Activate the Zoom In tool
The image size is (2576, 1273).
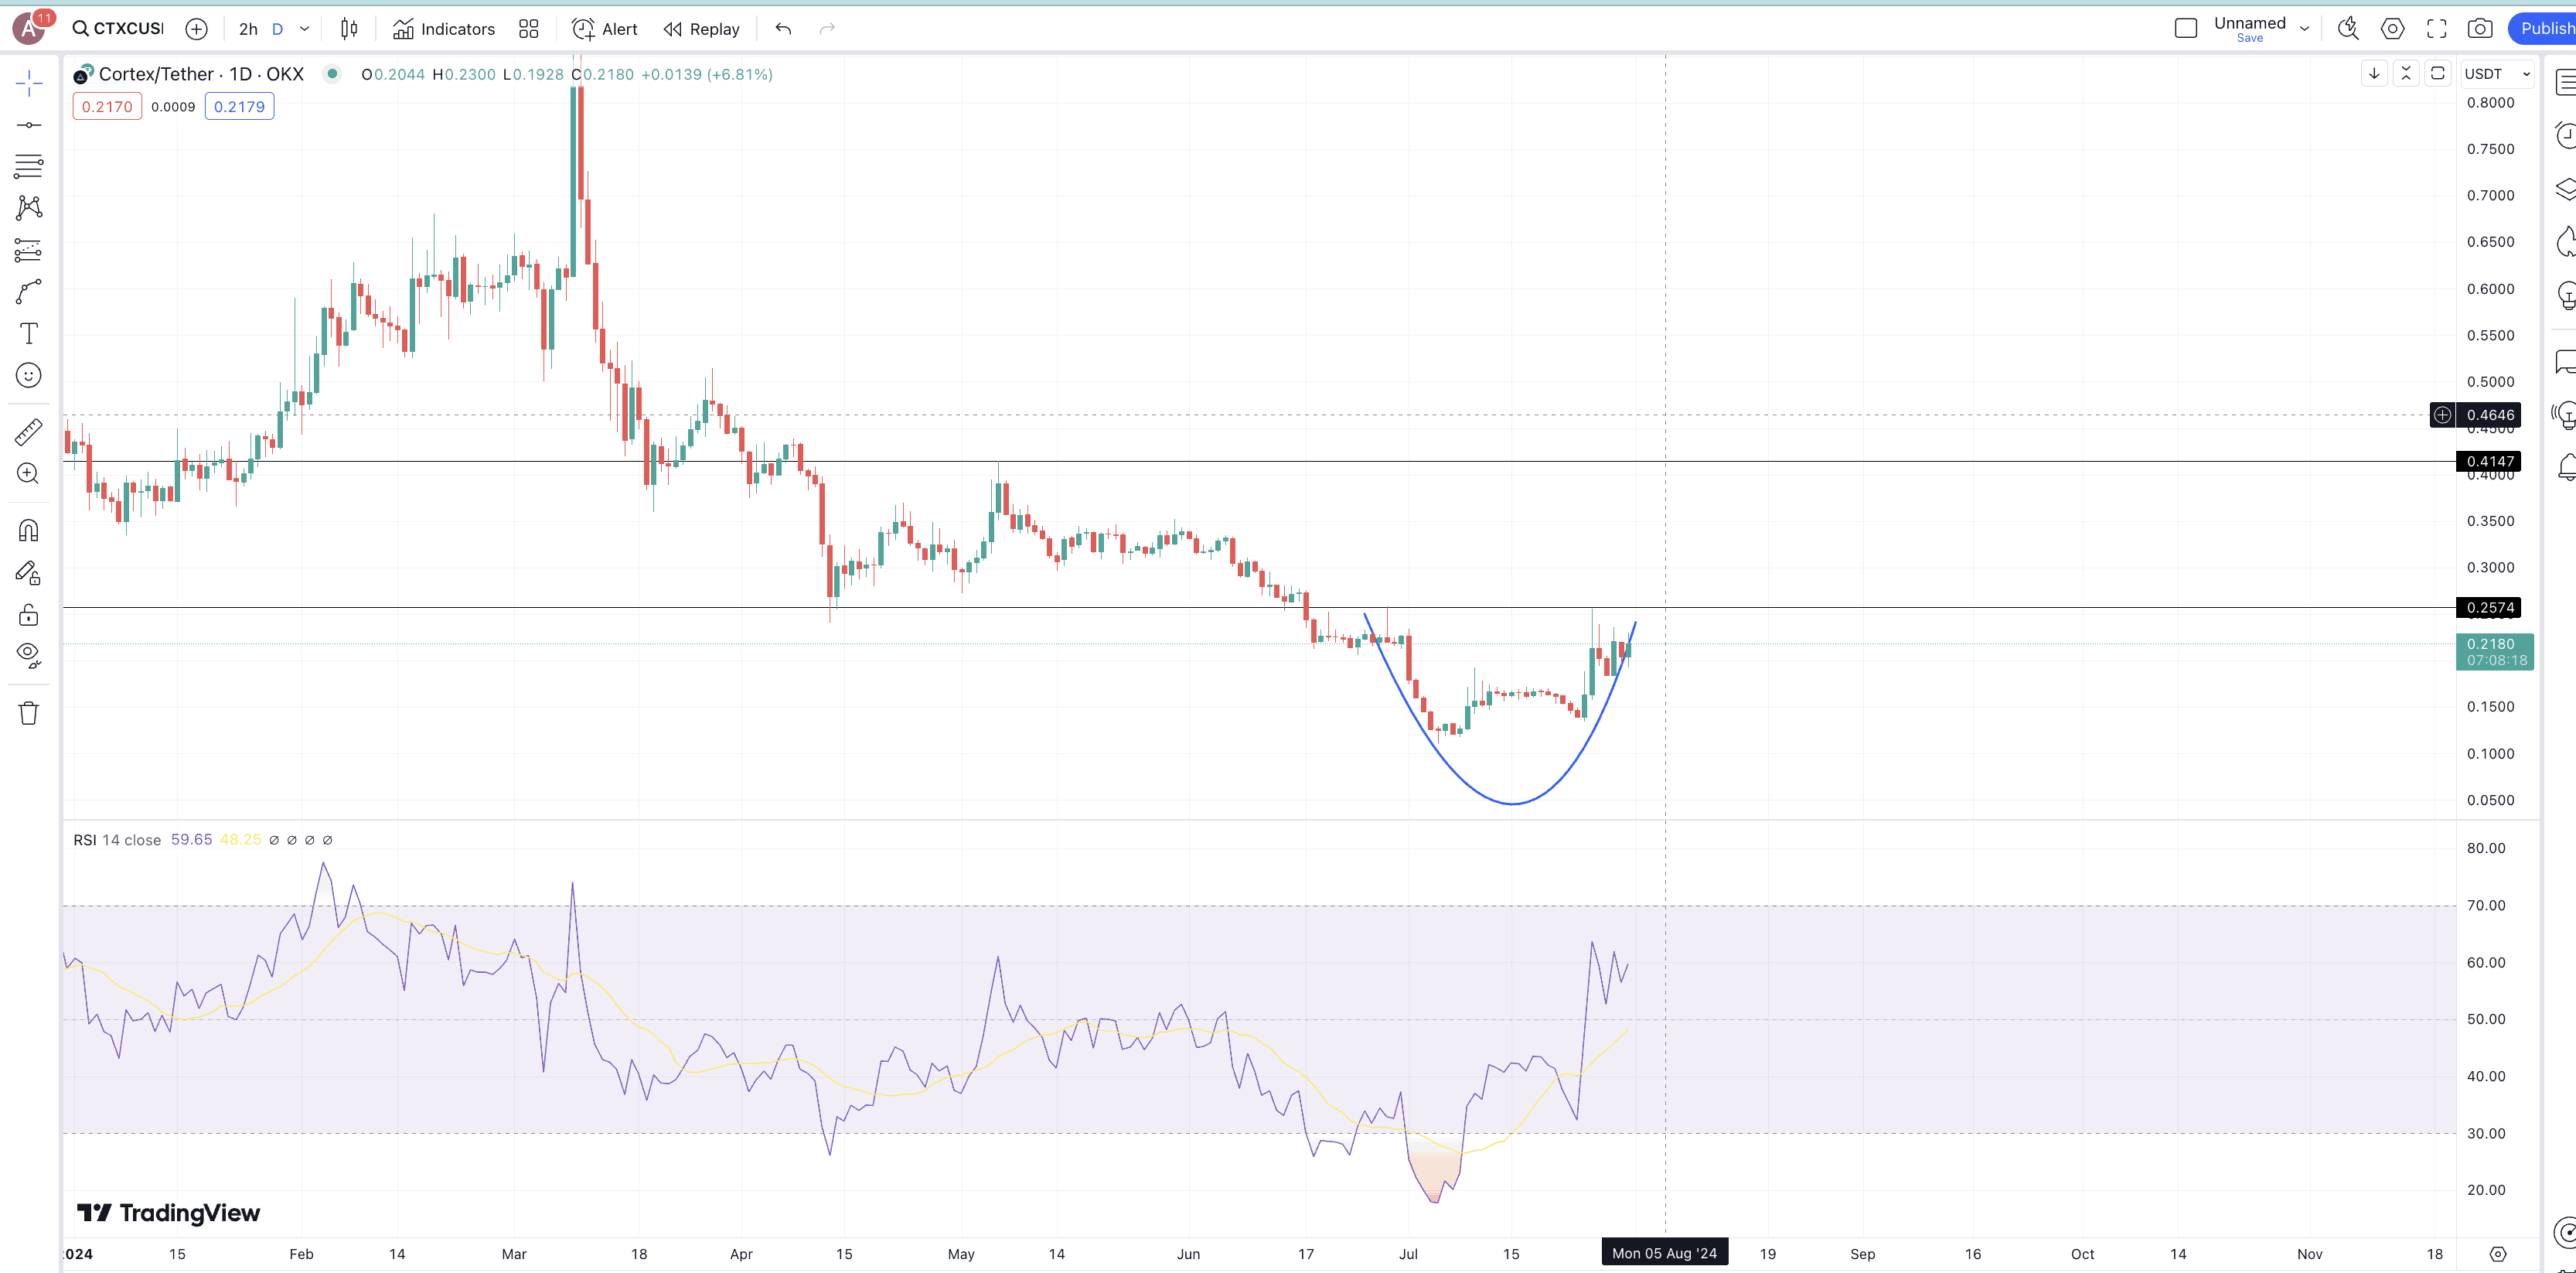29,474
